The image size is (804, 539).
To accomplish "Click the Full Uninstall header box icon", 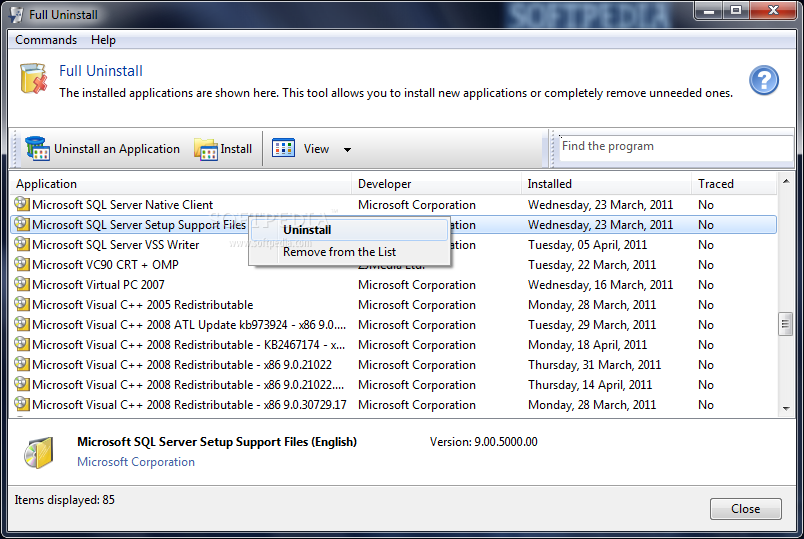I will pyautogui.click(x=34, y=78).
